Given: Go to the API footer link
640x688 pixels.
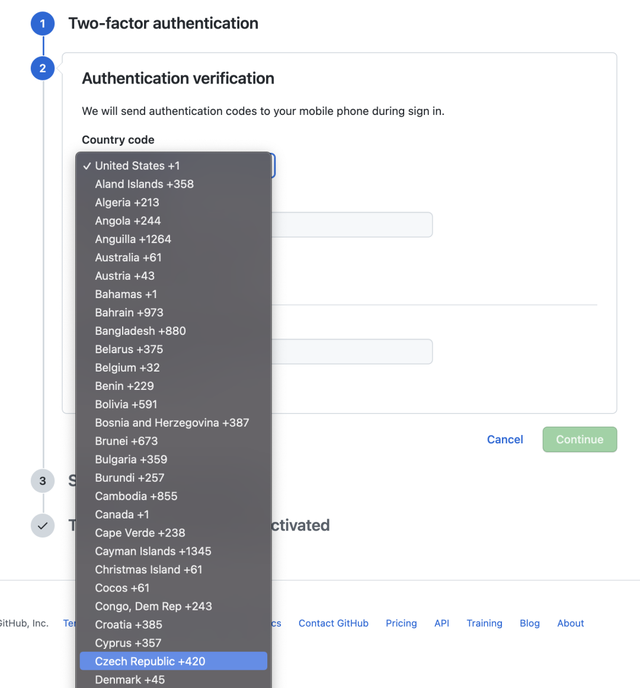Looking at the screenshot, I should (442, 623).
